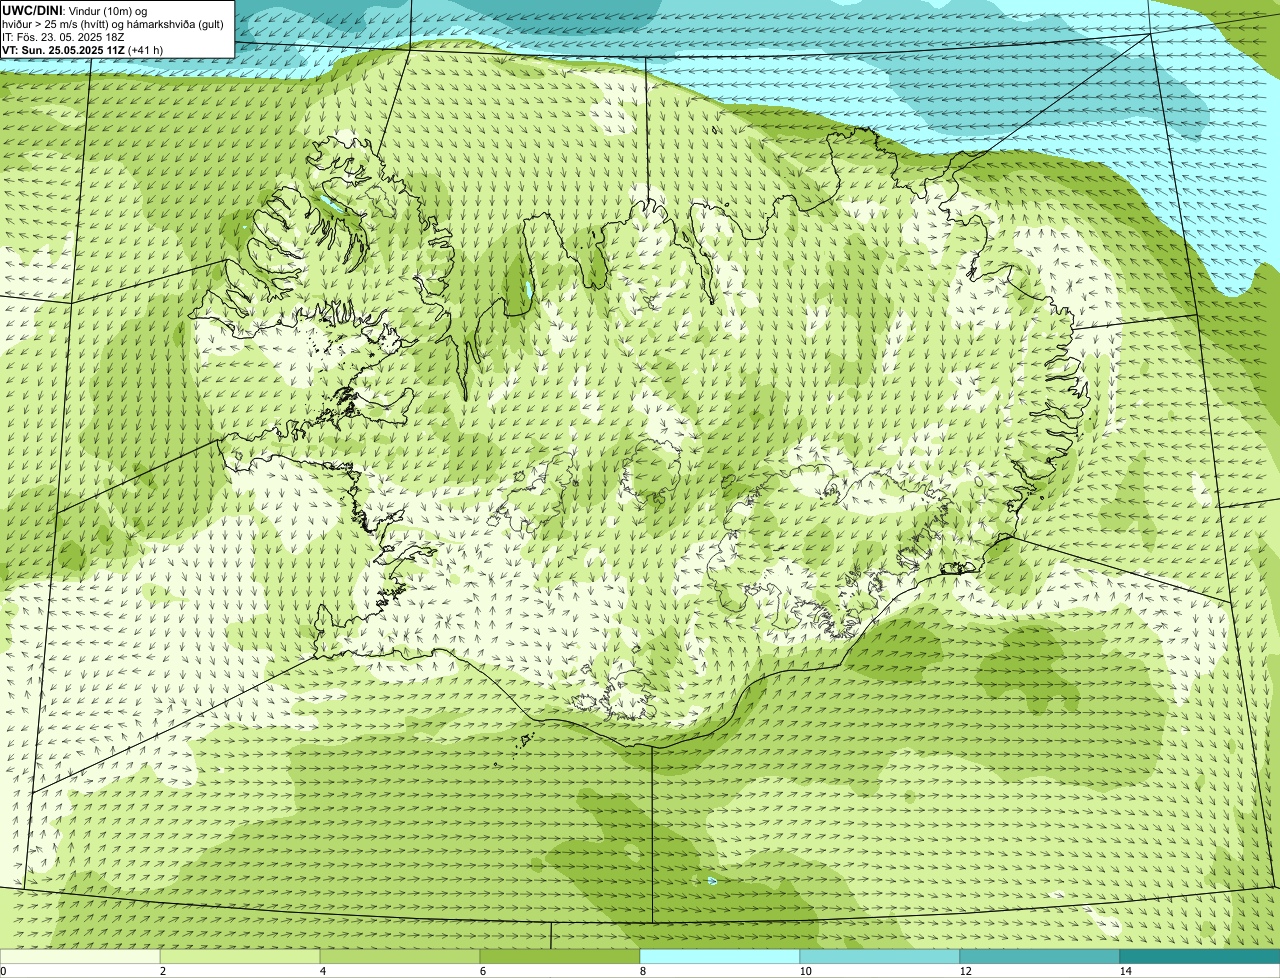The height and width of the screenshot is (978, 1280).
Task: Click the 'IT: Fös. 23. 05. 2025 18Z' line
Action: 63,36
